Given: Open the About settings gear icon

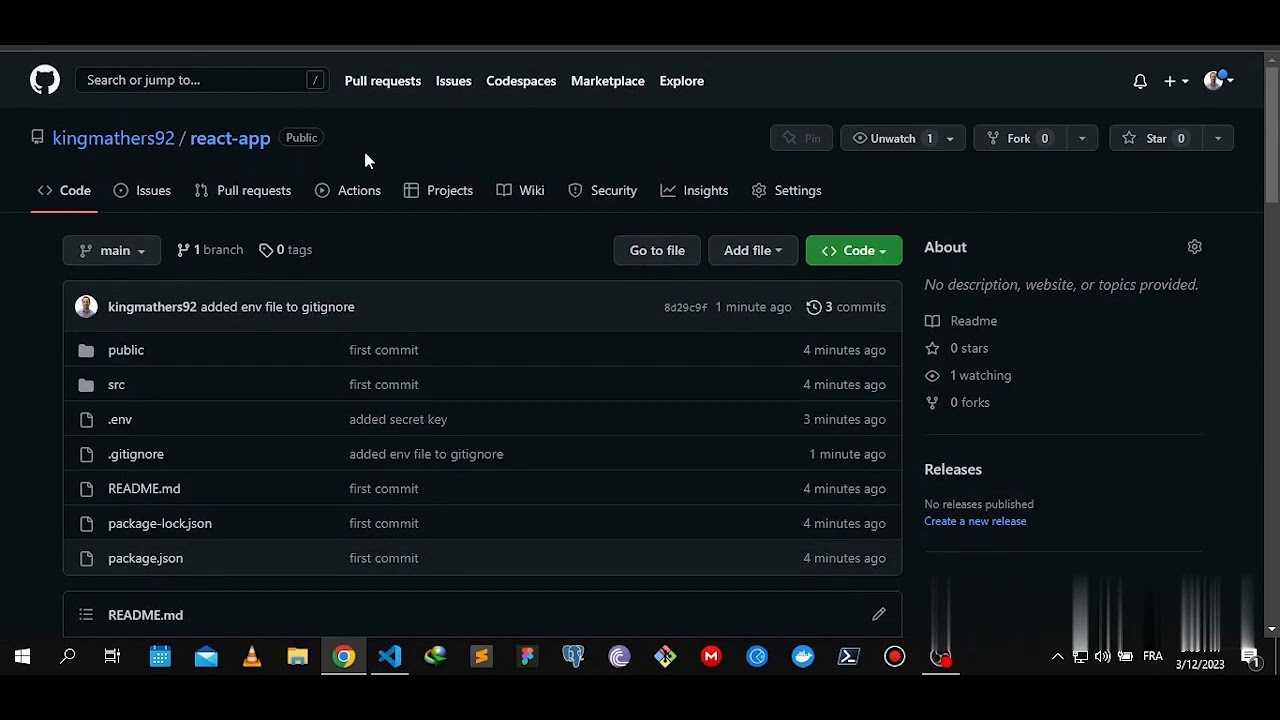Looking at the screenshot, I should pyautogui.click(x=1195, y=247).
